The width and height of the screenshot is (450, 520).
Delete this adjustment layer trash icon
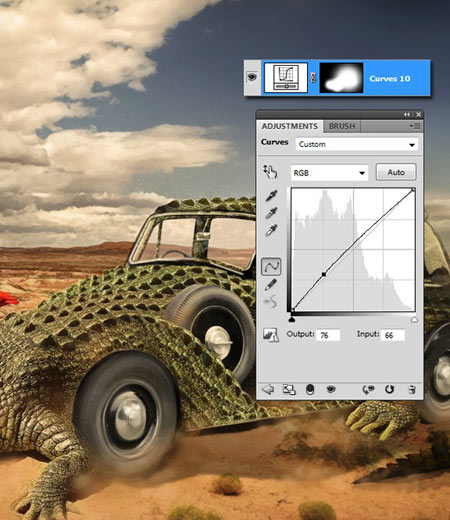point(412,389)
